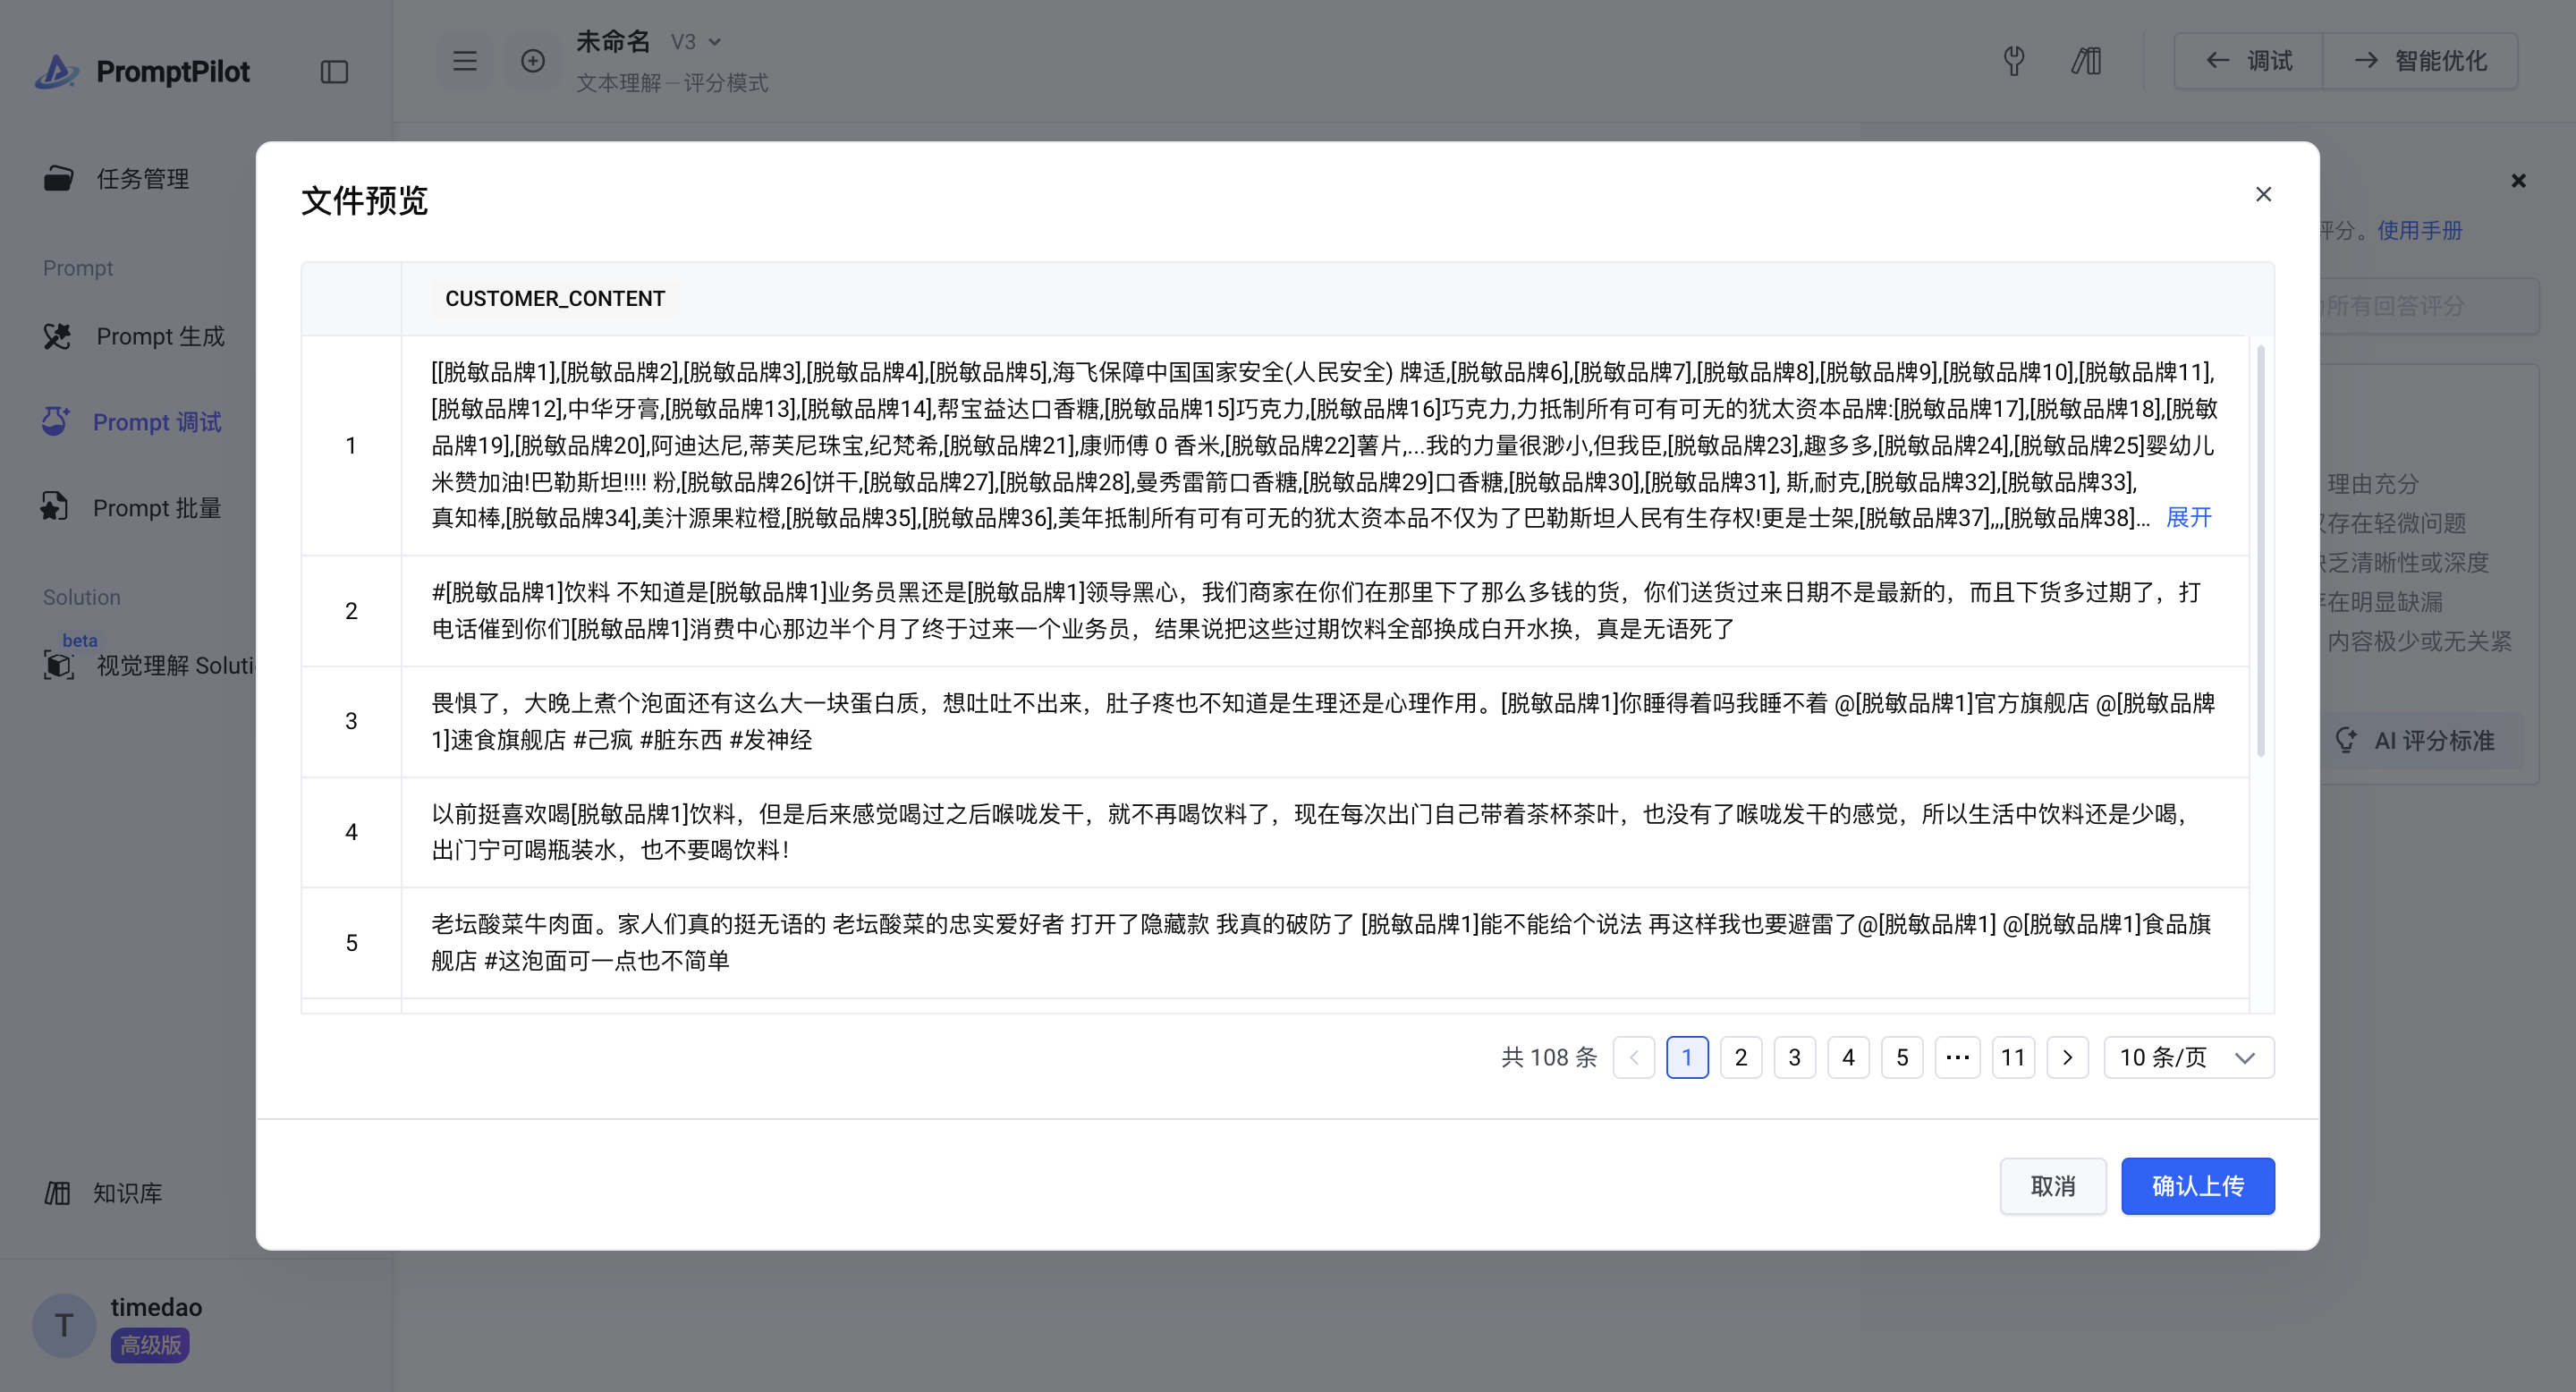
Task: Open 知识库 in the sidebar
Action: pyautogui.click(x=127, y=1193)
